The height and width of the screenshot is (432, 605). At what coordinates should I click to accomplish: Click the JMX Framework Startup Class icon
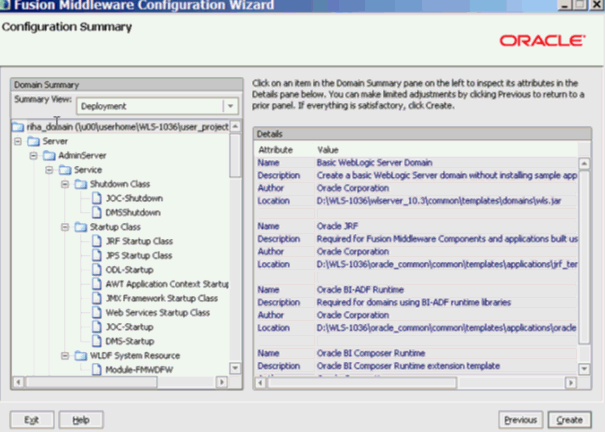[97, 298]
